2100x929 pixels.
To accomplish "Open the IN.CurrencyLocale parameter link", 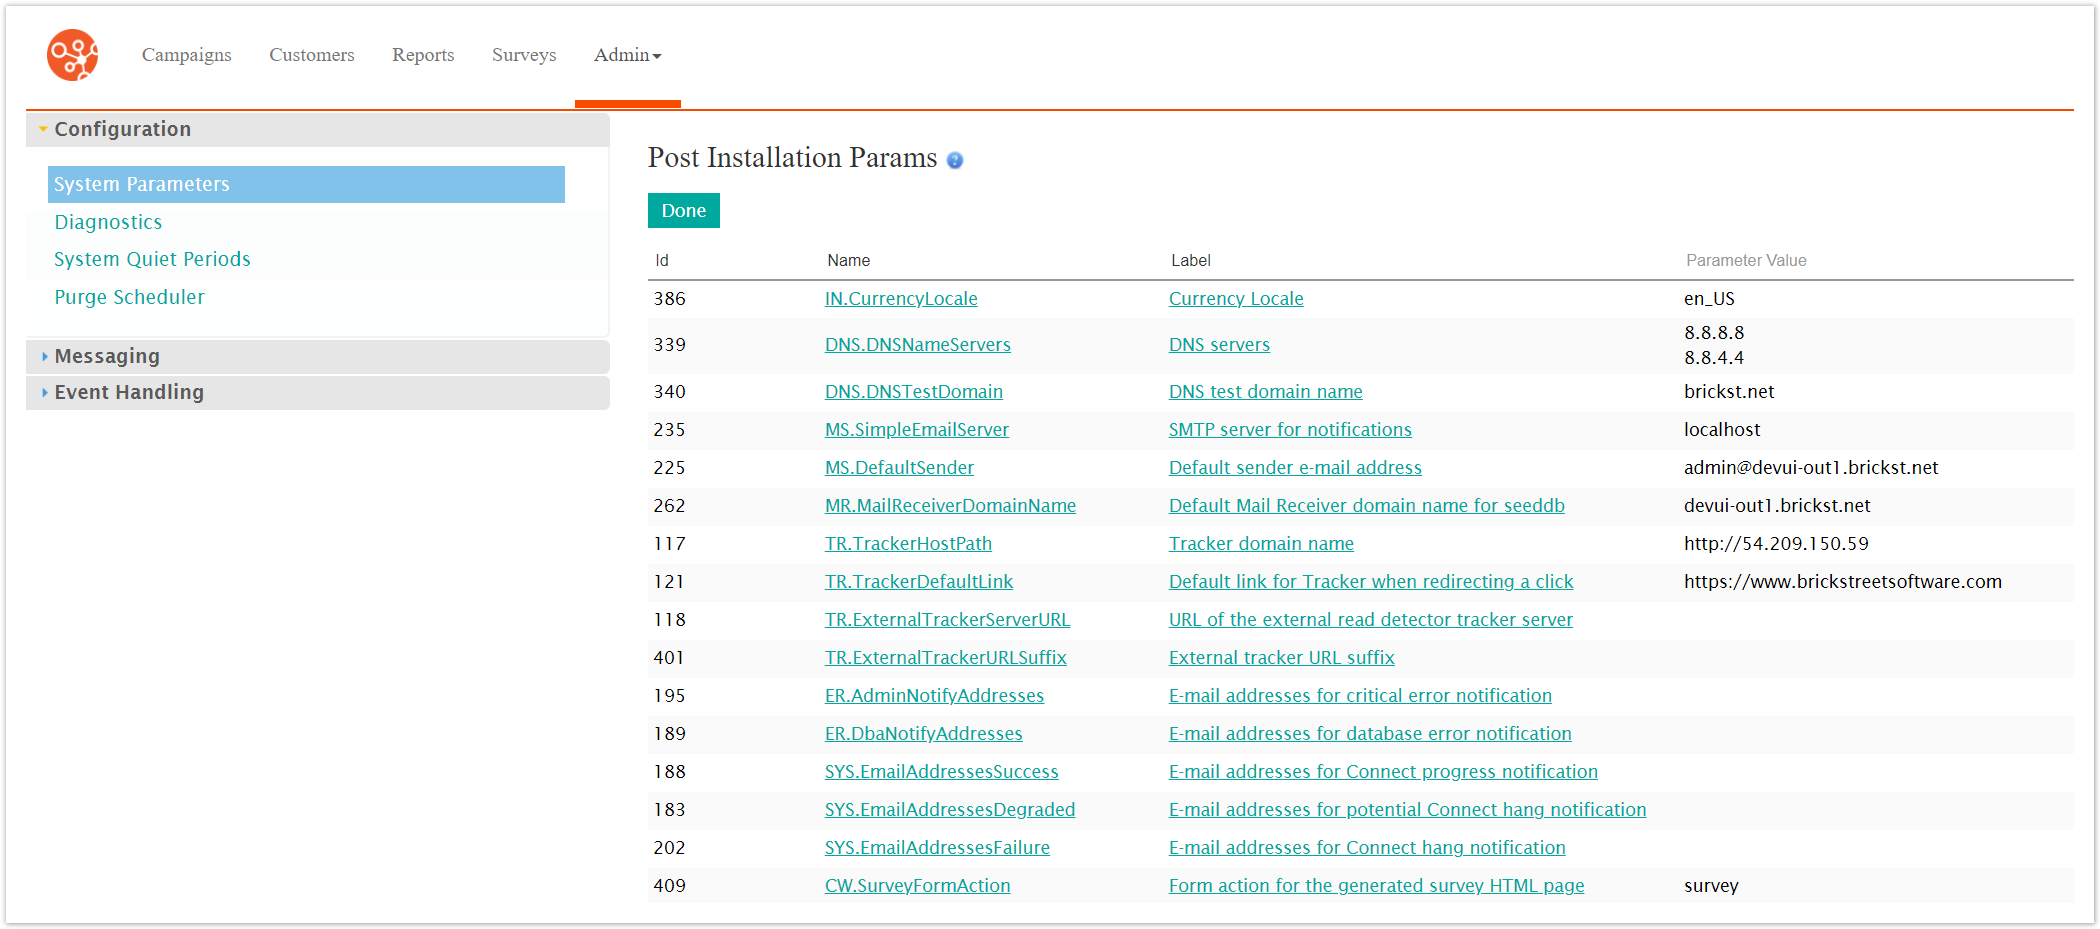I will [900, 299].
